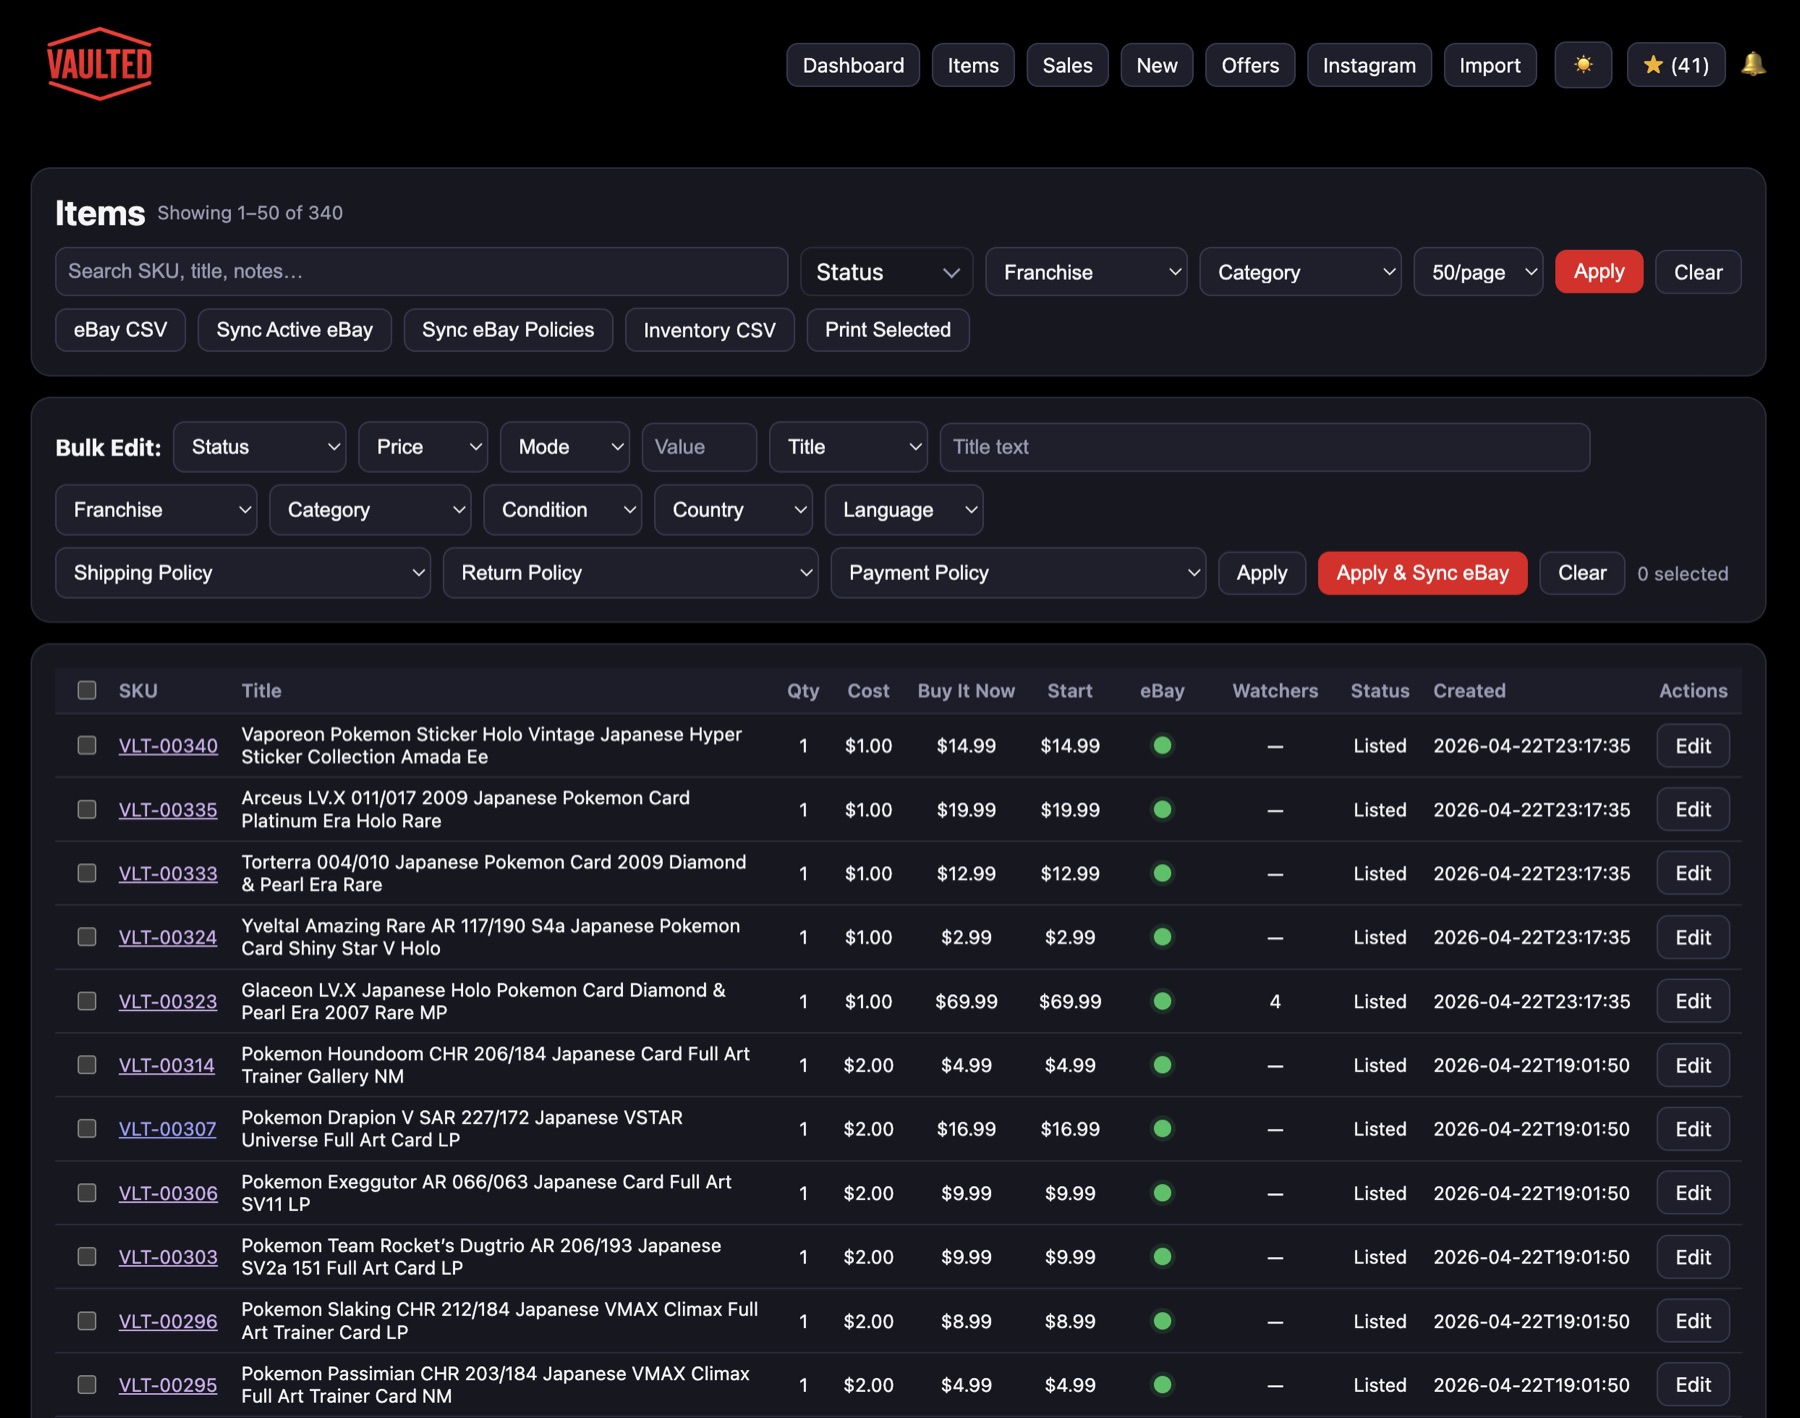Image resolution: width=1800 pixels, height=1418 pixels.
Task: Open the VLT-00314 SKU link
Action: (x=166, y=1065)
